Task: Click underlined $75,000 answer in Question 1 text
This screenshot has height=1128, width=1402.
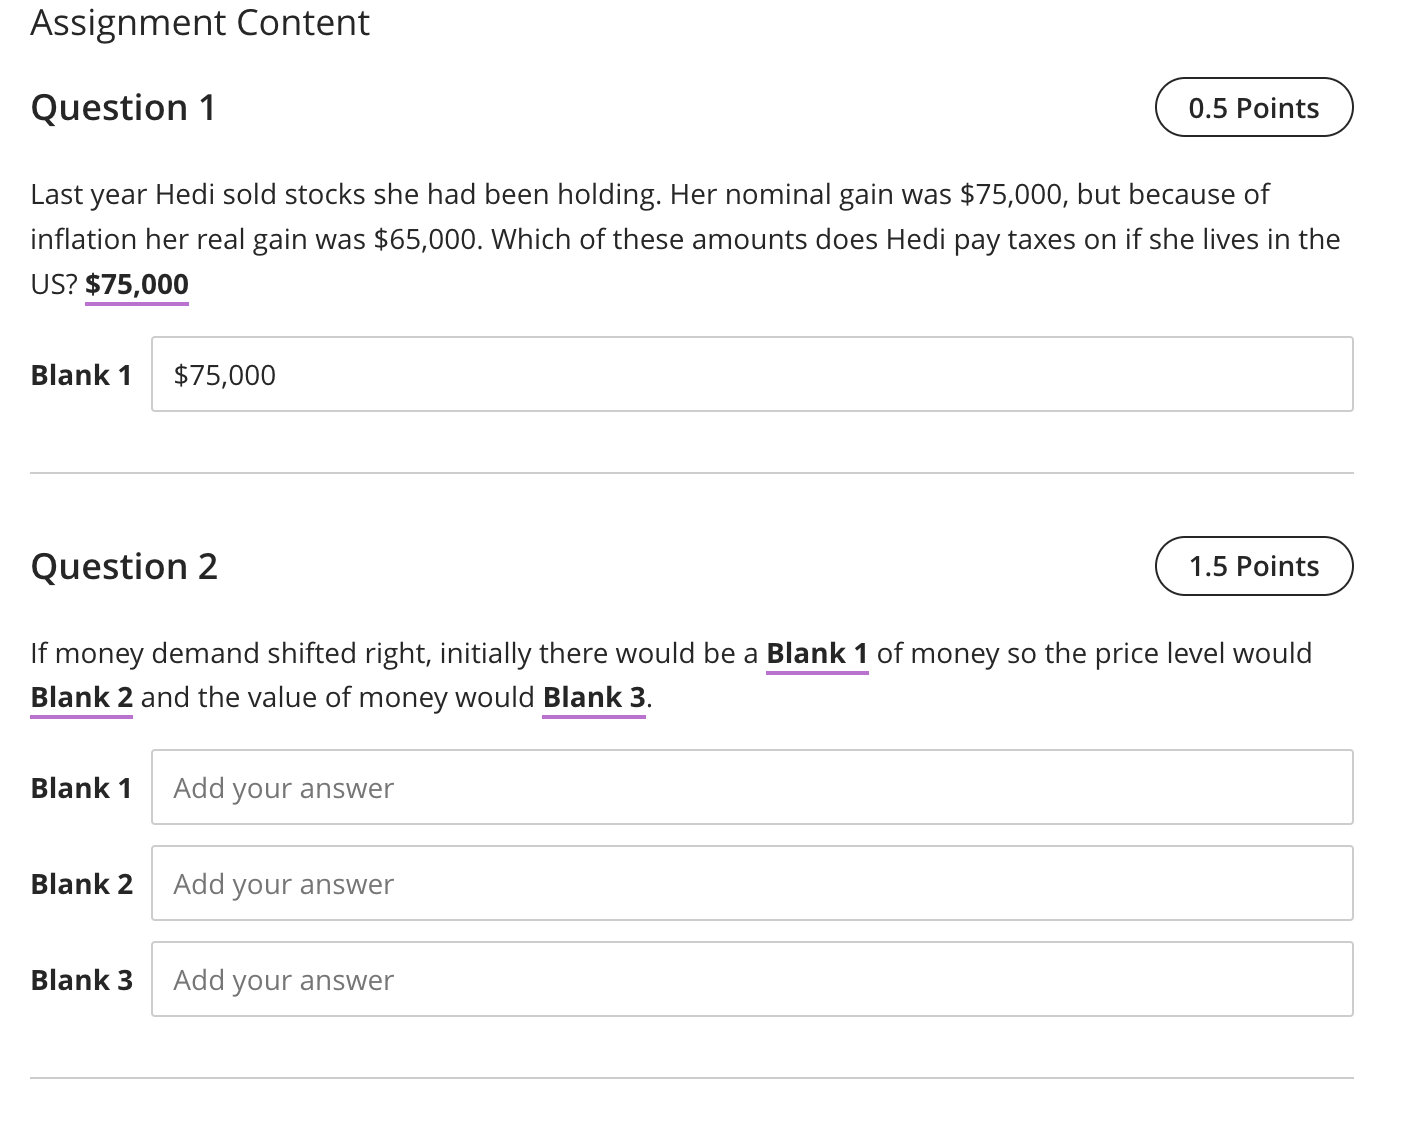Action: click(x=137, y=285)
